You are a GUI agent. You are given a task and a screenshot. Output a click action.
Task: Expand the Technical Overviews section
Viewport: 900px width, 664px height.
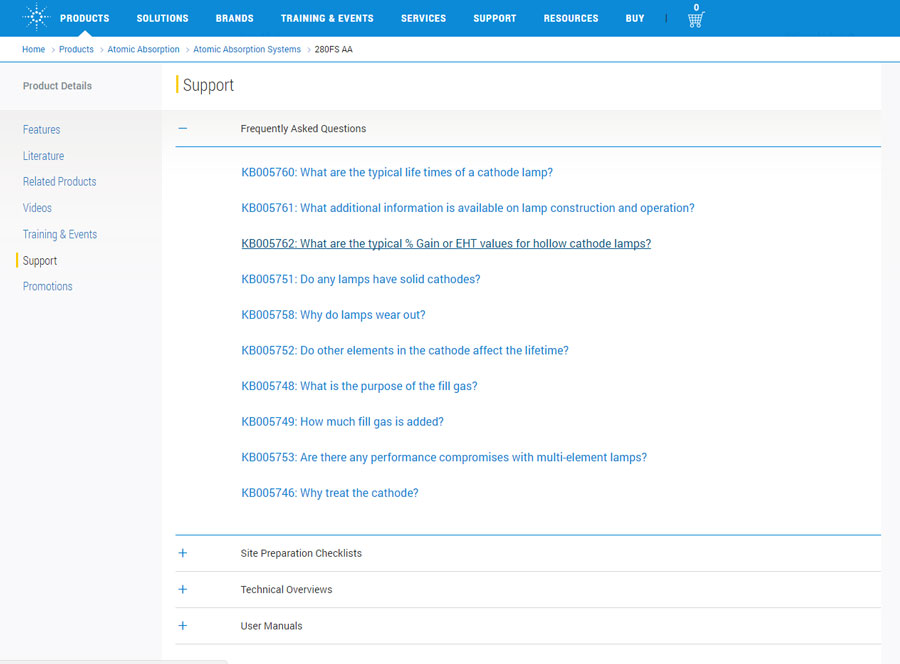pos(183,589)
